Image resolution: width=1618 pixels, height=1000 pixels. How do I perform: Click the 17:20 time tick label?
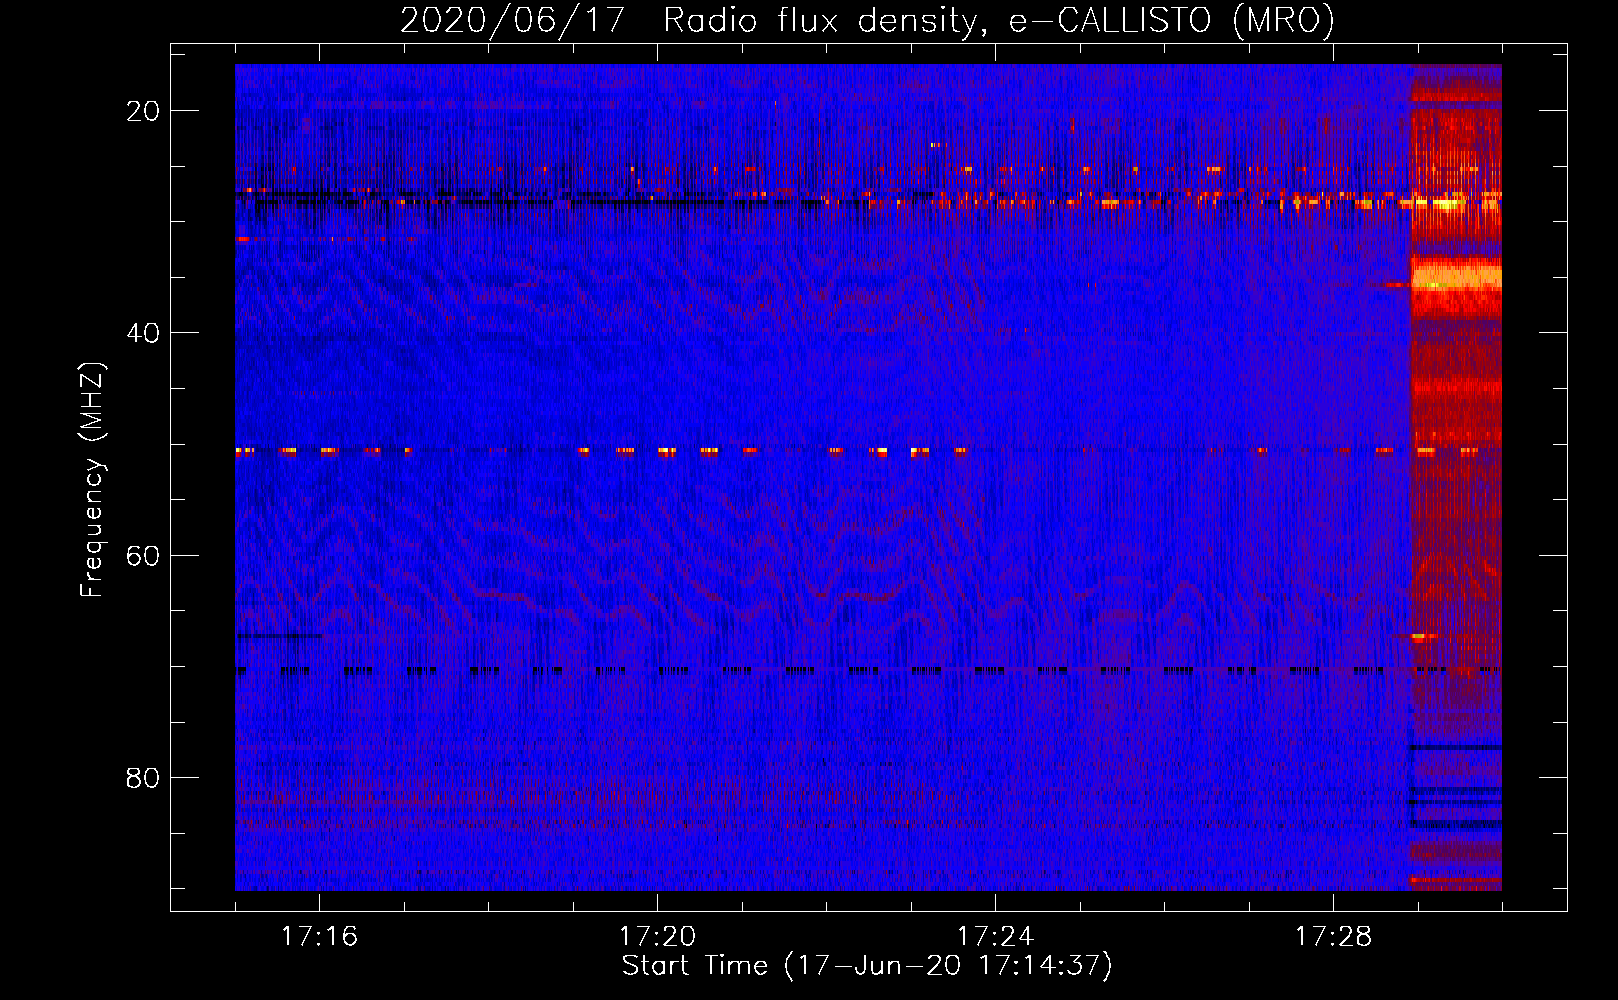click(657, 936)
